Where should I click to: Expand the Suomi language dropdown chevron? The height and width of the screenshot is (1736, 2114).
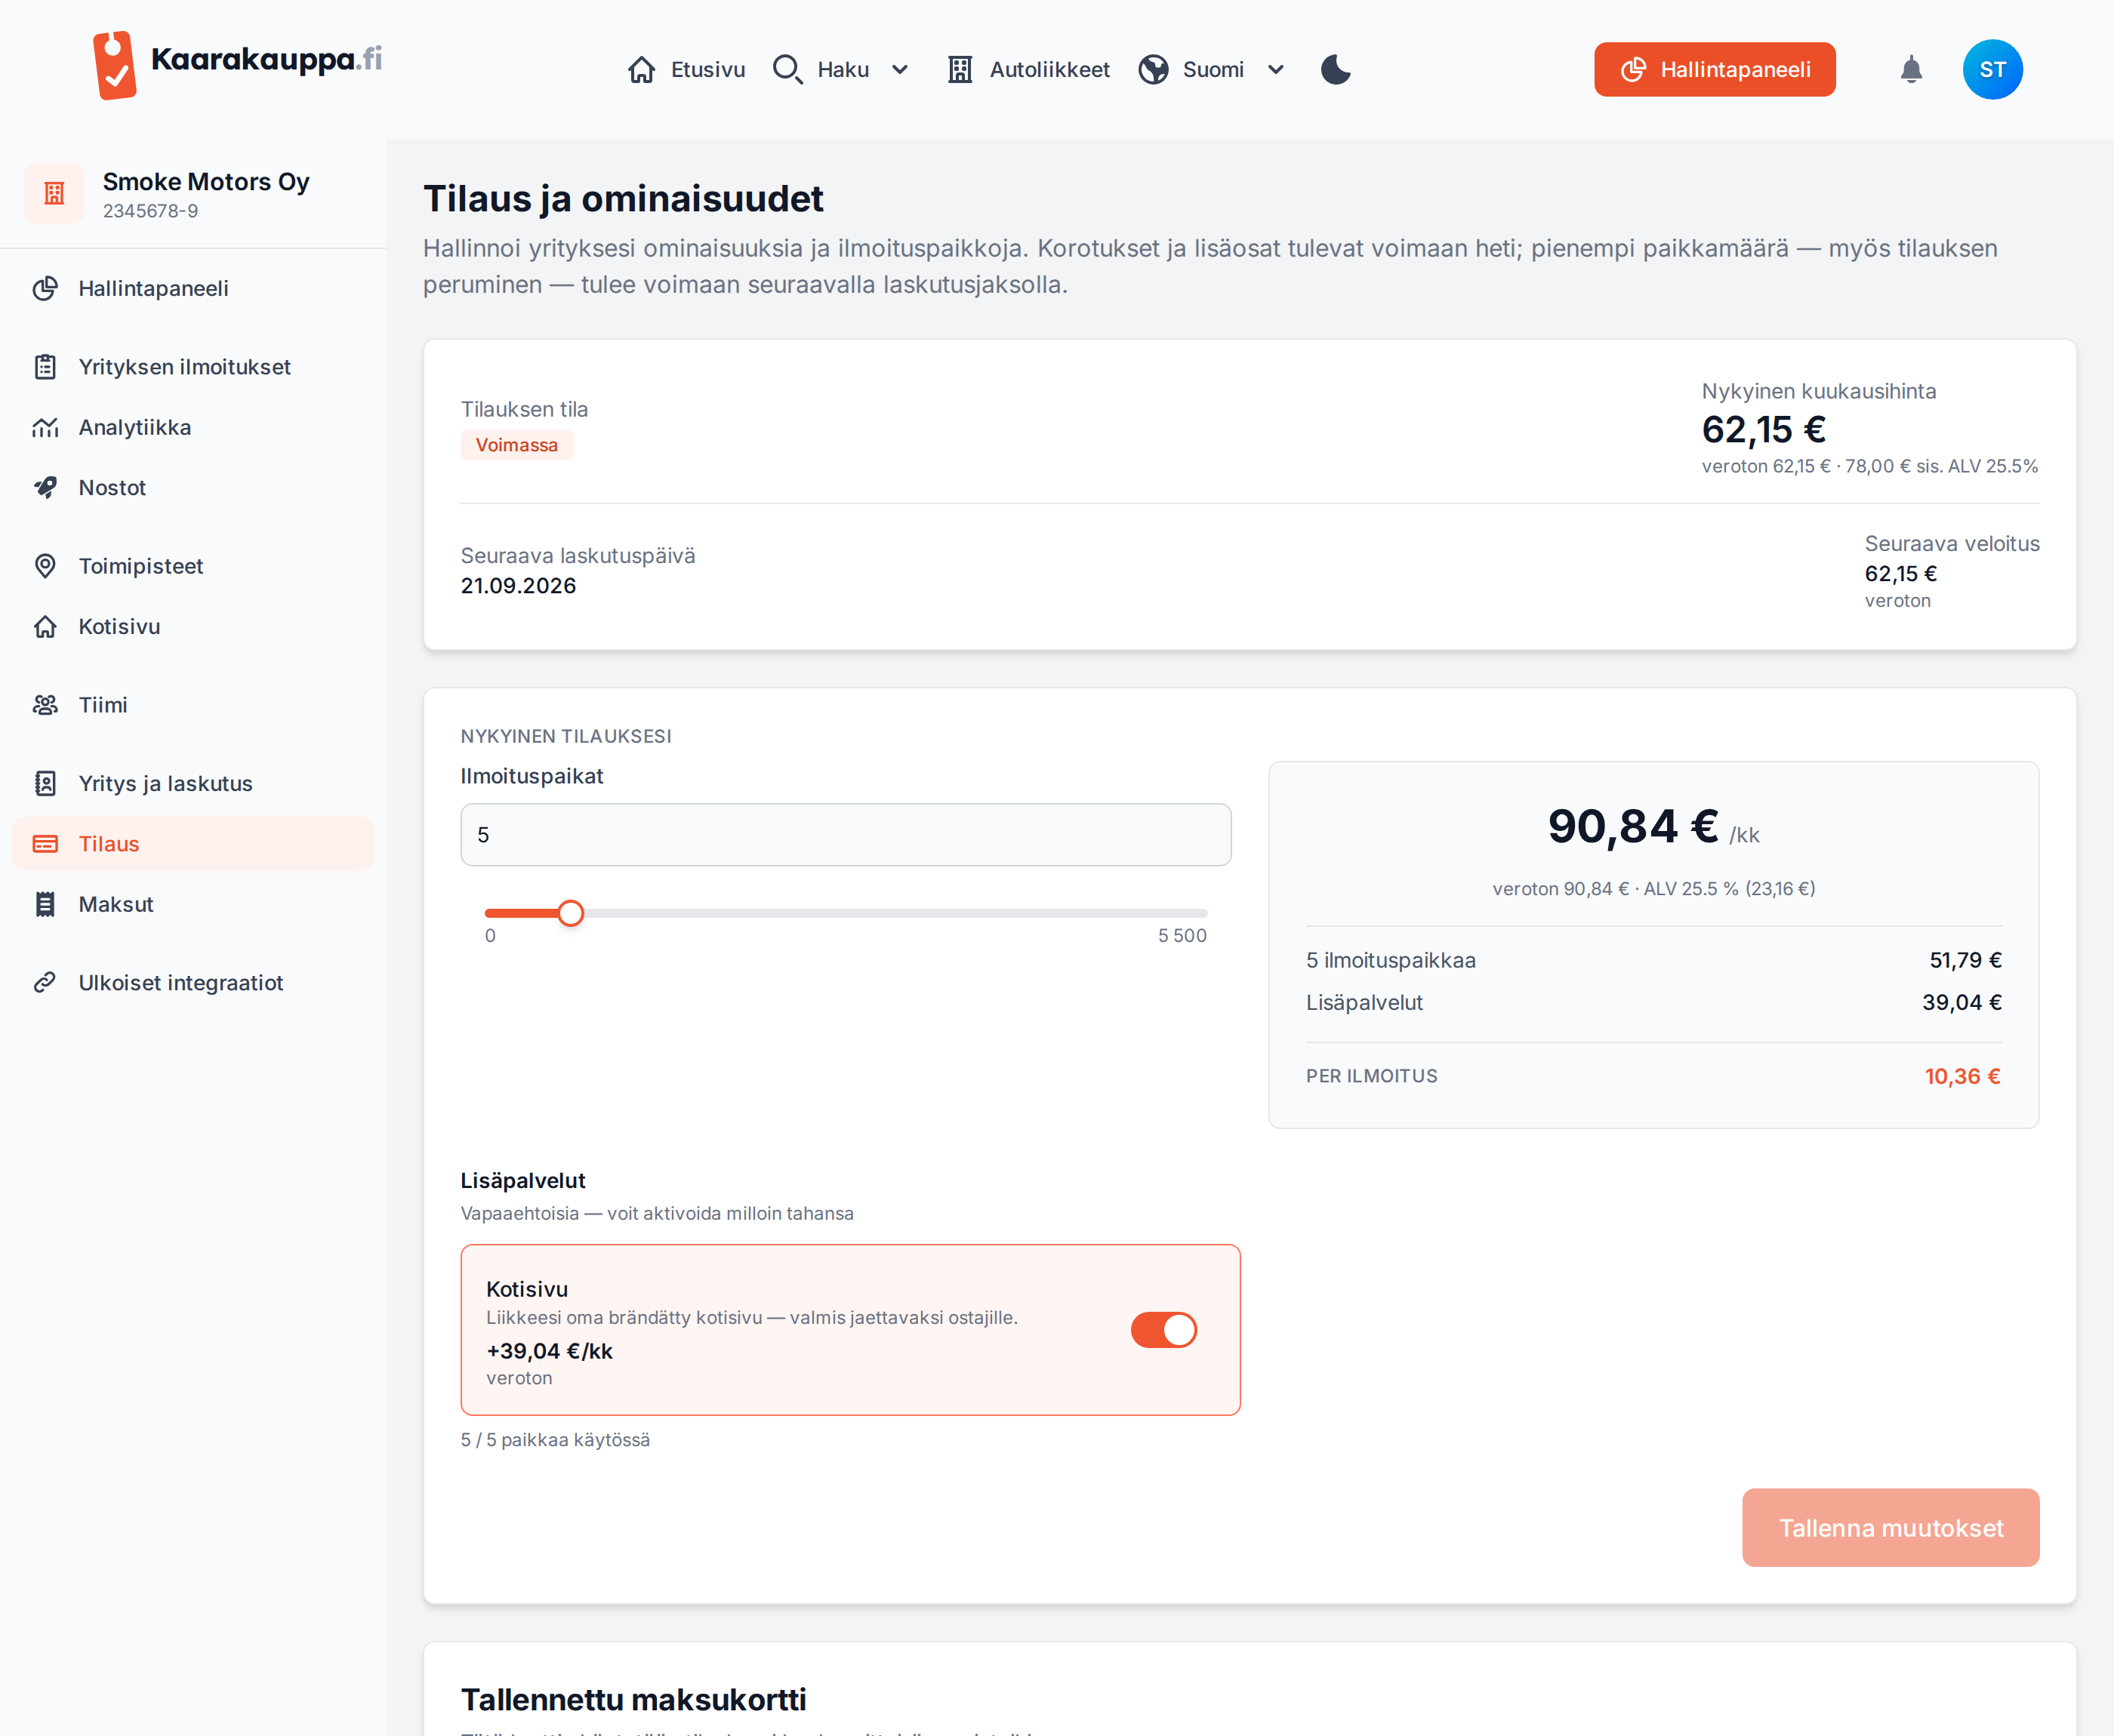(1276, 70)
